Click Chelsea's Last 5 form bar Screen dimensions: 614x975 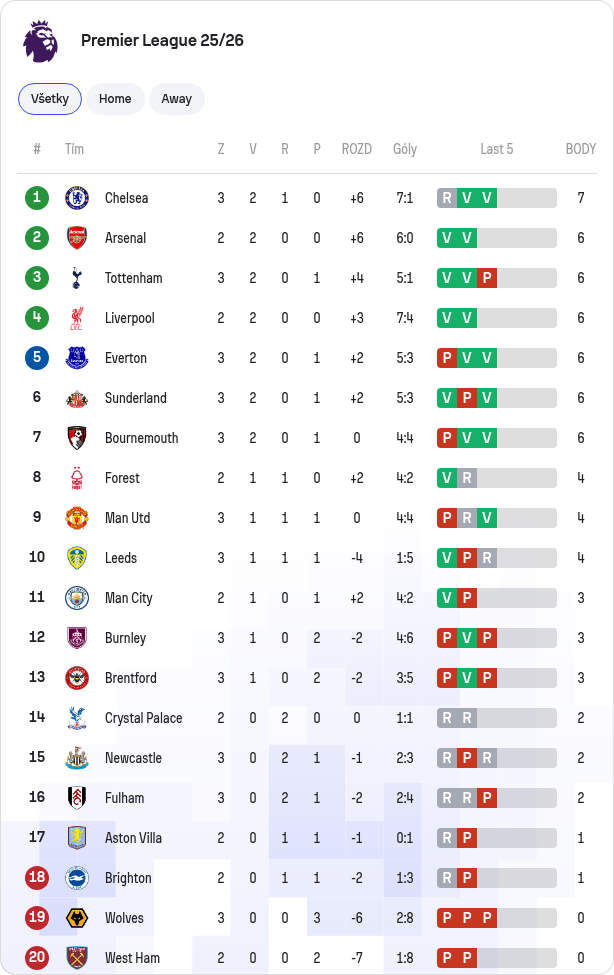[x=496, y=198]
